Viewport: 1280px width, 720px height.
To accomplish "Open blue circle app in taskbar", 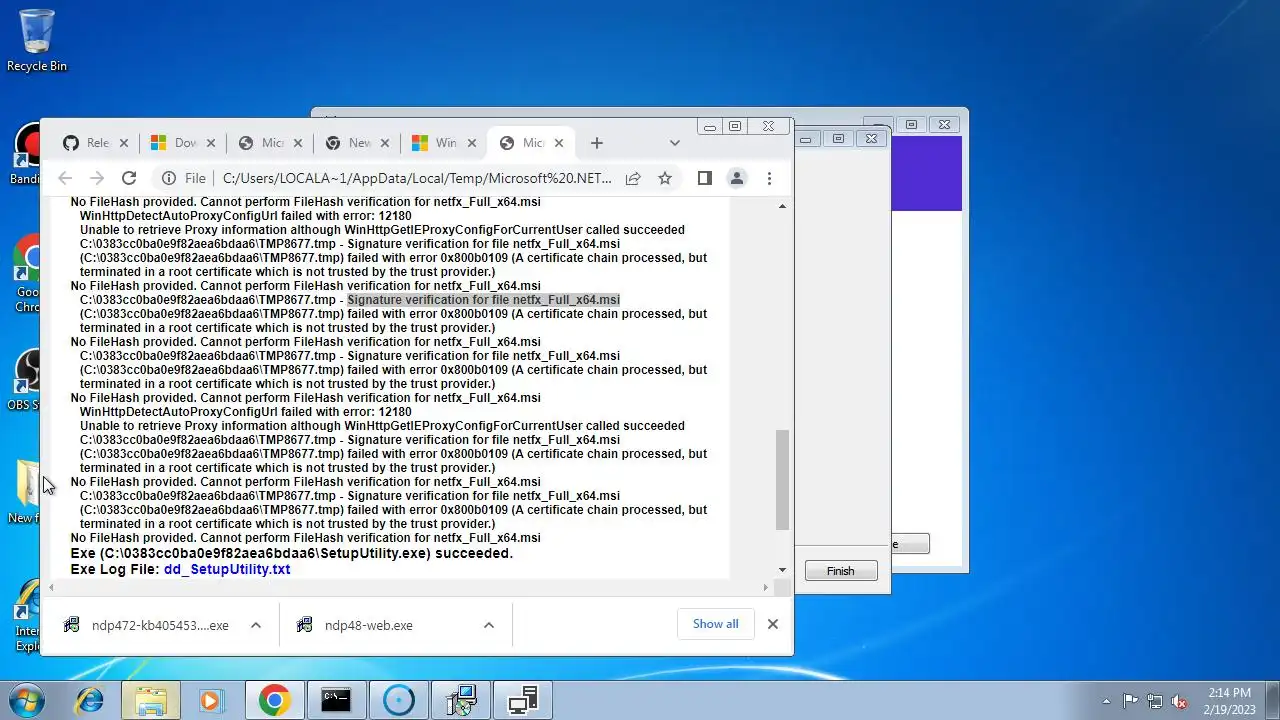I will (398, 700).
